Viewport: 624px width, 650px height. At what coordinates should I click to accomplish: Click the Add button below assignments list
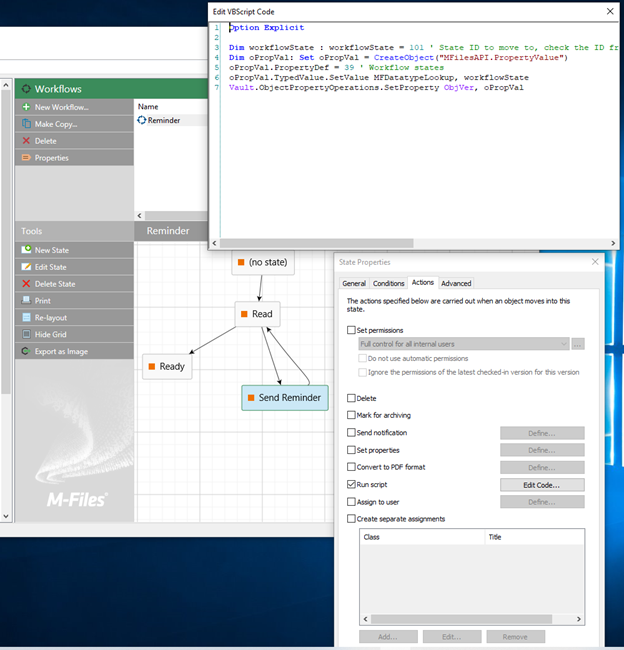click(x=388, y=637)
